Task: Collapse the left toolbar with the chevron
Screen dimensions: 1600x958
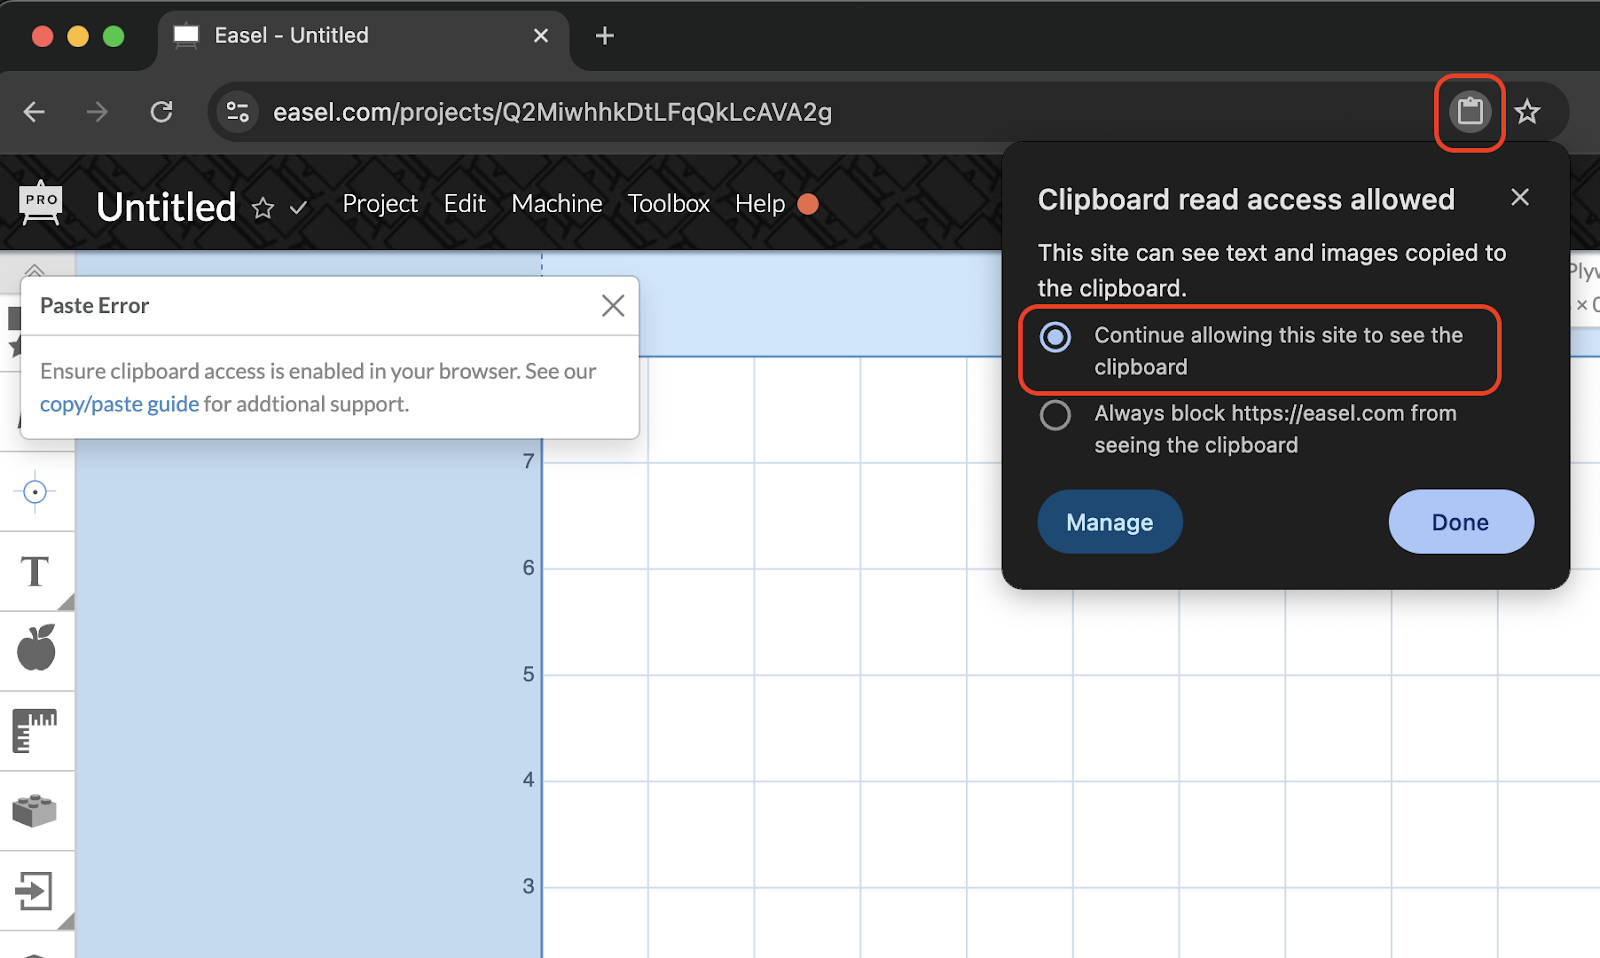Action: 36,271
